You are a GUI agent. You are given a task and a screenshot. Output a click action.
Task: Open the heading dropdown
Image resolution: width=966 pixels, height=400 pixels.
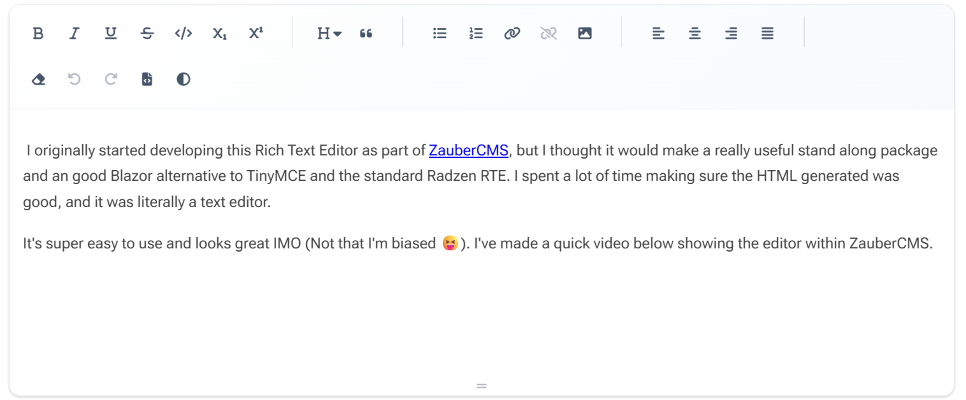point(329,33)
